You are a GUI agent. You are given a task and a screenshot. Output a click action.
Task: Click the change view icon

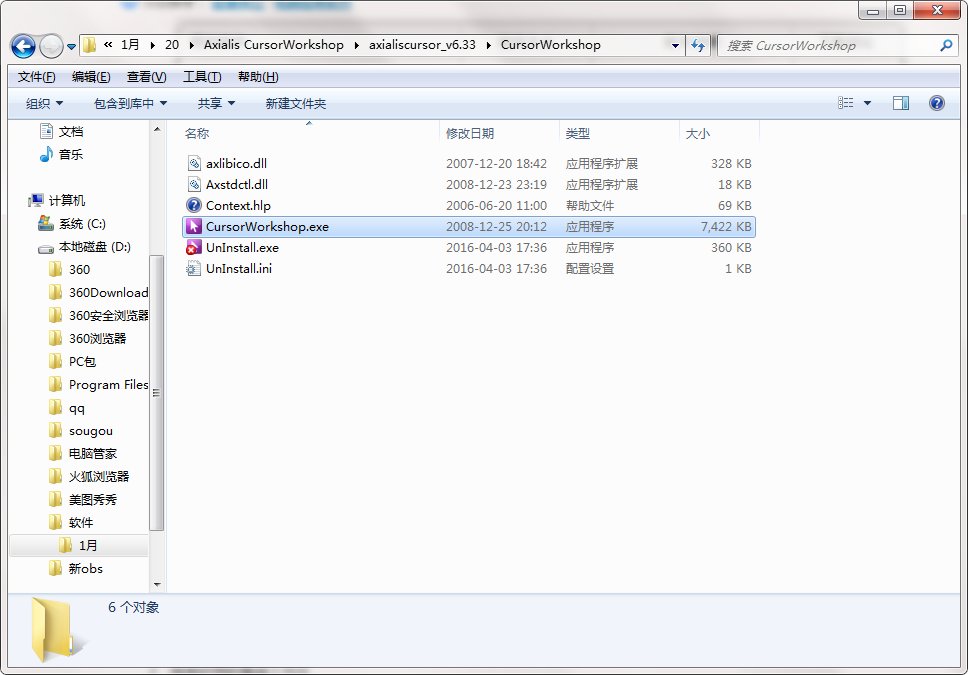(x=845, y=103)
